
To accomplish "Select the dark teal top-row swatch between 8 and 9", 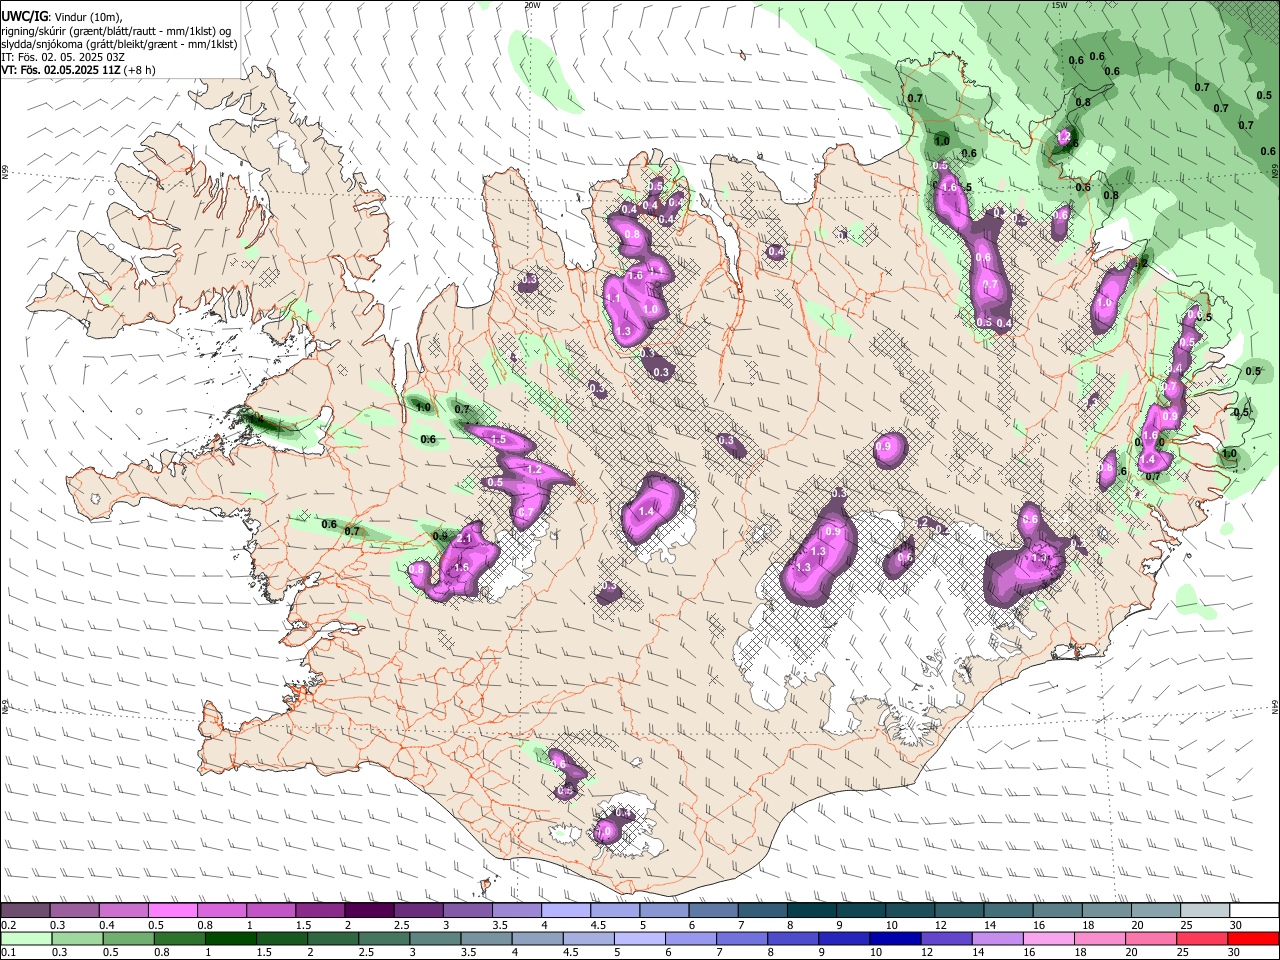I will click(812, 911).
